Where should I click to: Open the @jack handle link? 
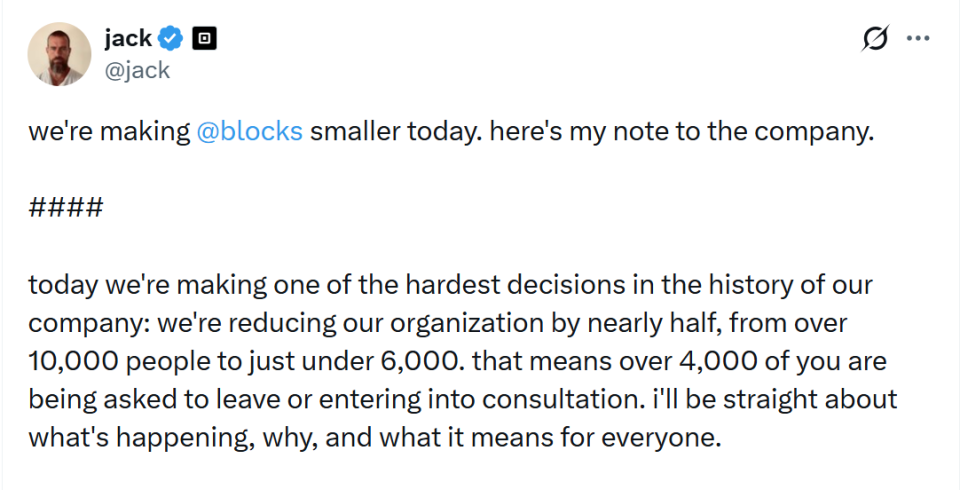coord(137,70)
